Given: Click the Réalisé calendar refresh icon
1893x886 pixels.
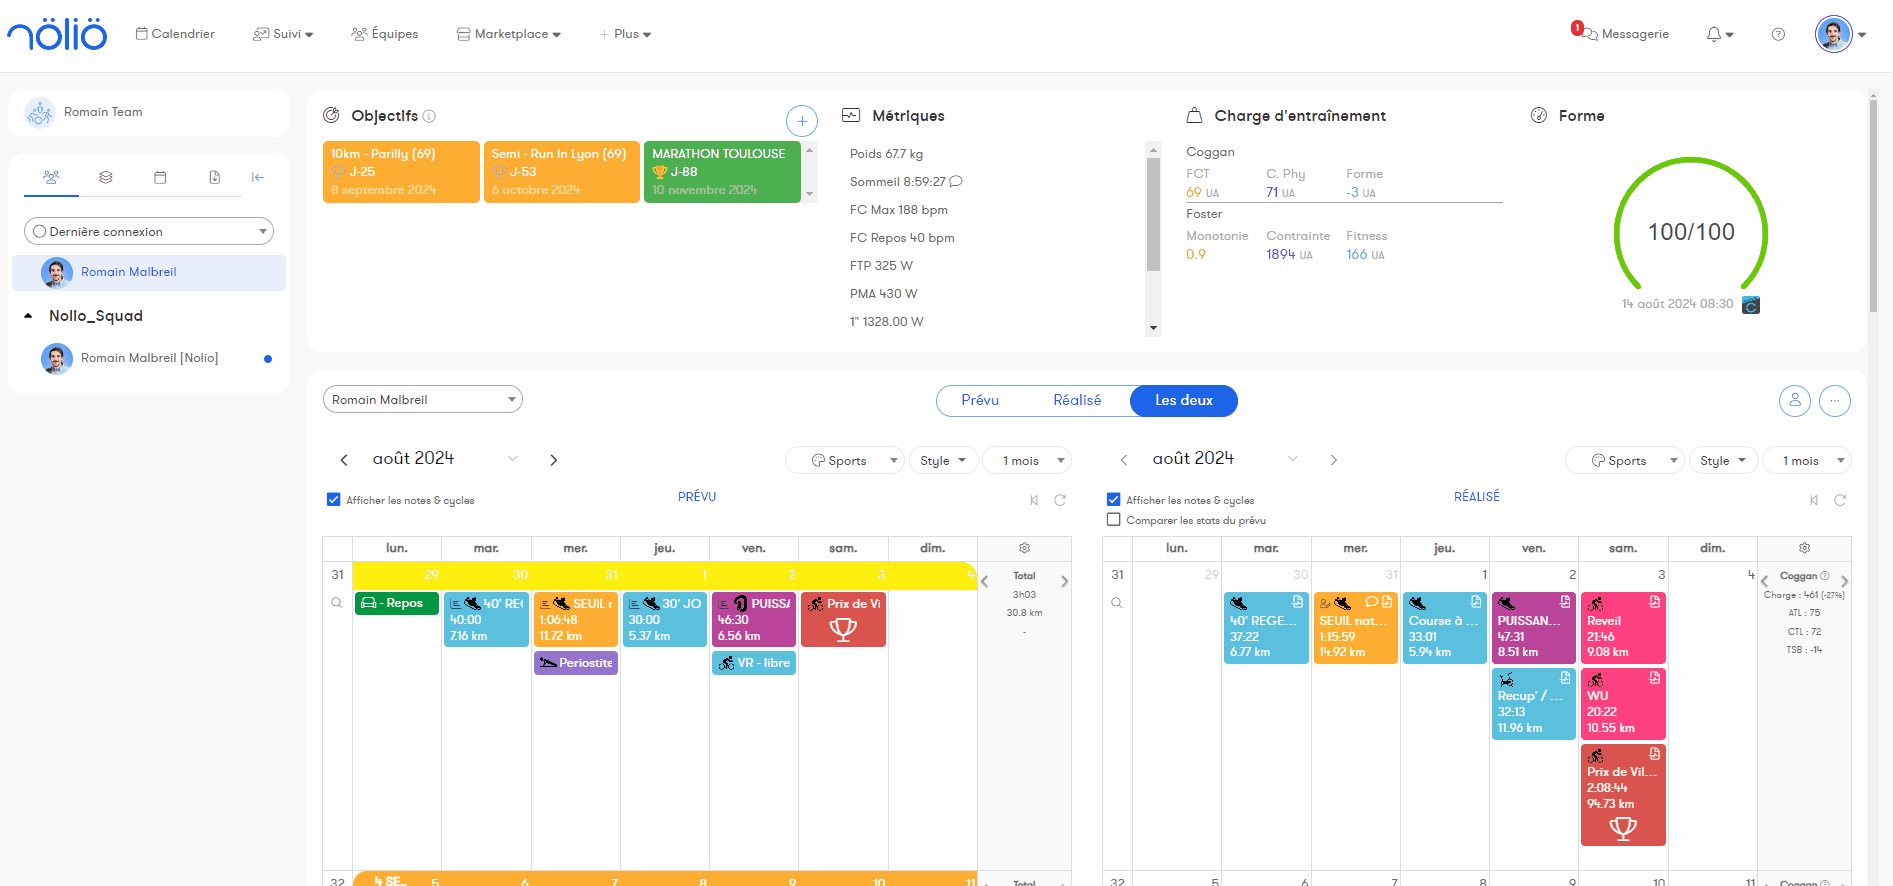Looking at the screenshot, I should tap(1839, 500).
